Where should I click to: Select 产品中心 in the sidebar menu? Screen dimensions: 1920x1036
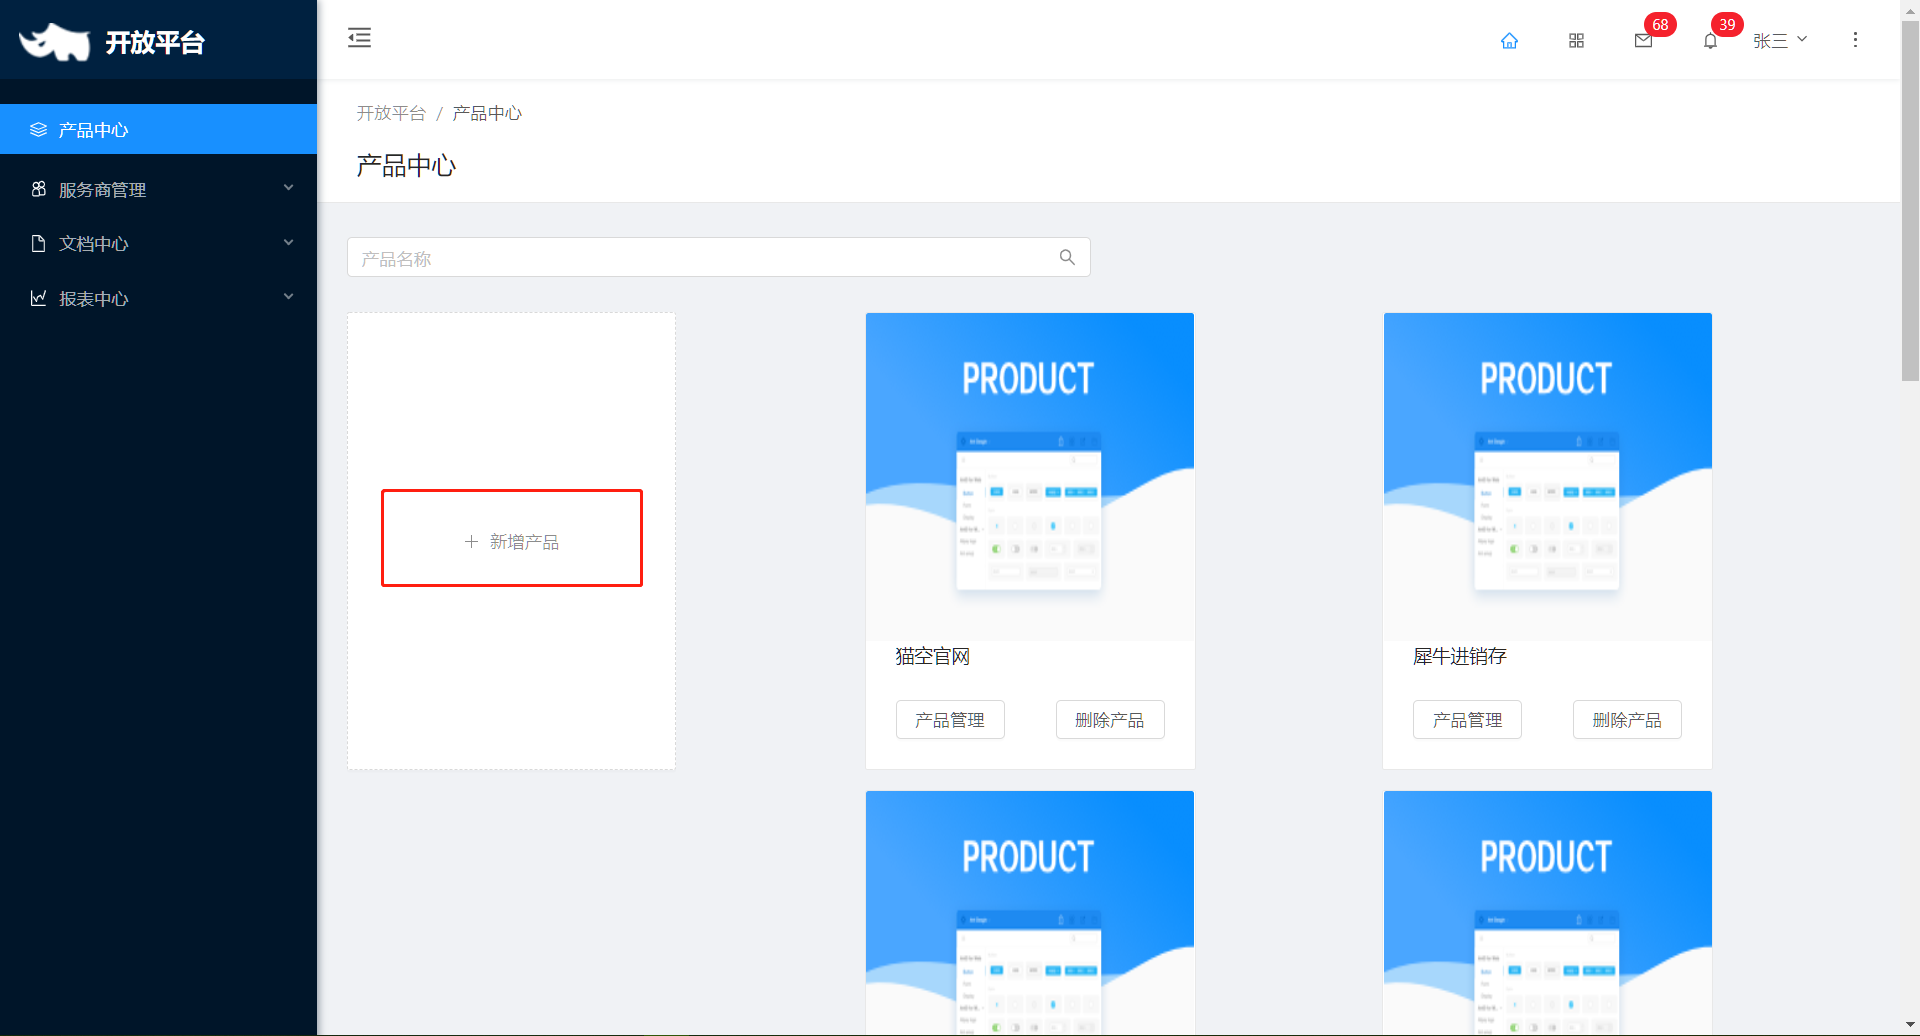(x=158, y=129)
